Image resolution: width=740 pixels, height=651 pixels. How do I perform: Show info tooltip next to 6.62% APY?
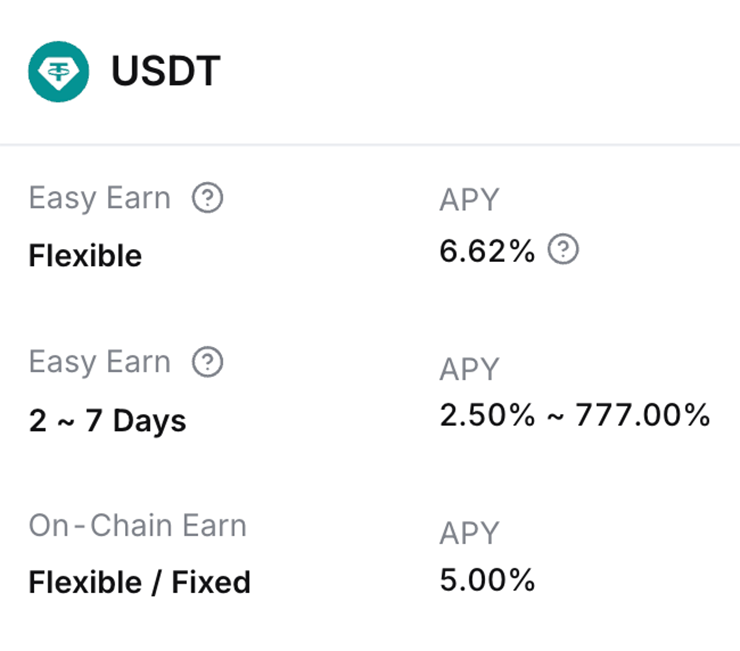coord(564,250)
